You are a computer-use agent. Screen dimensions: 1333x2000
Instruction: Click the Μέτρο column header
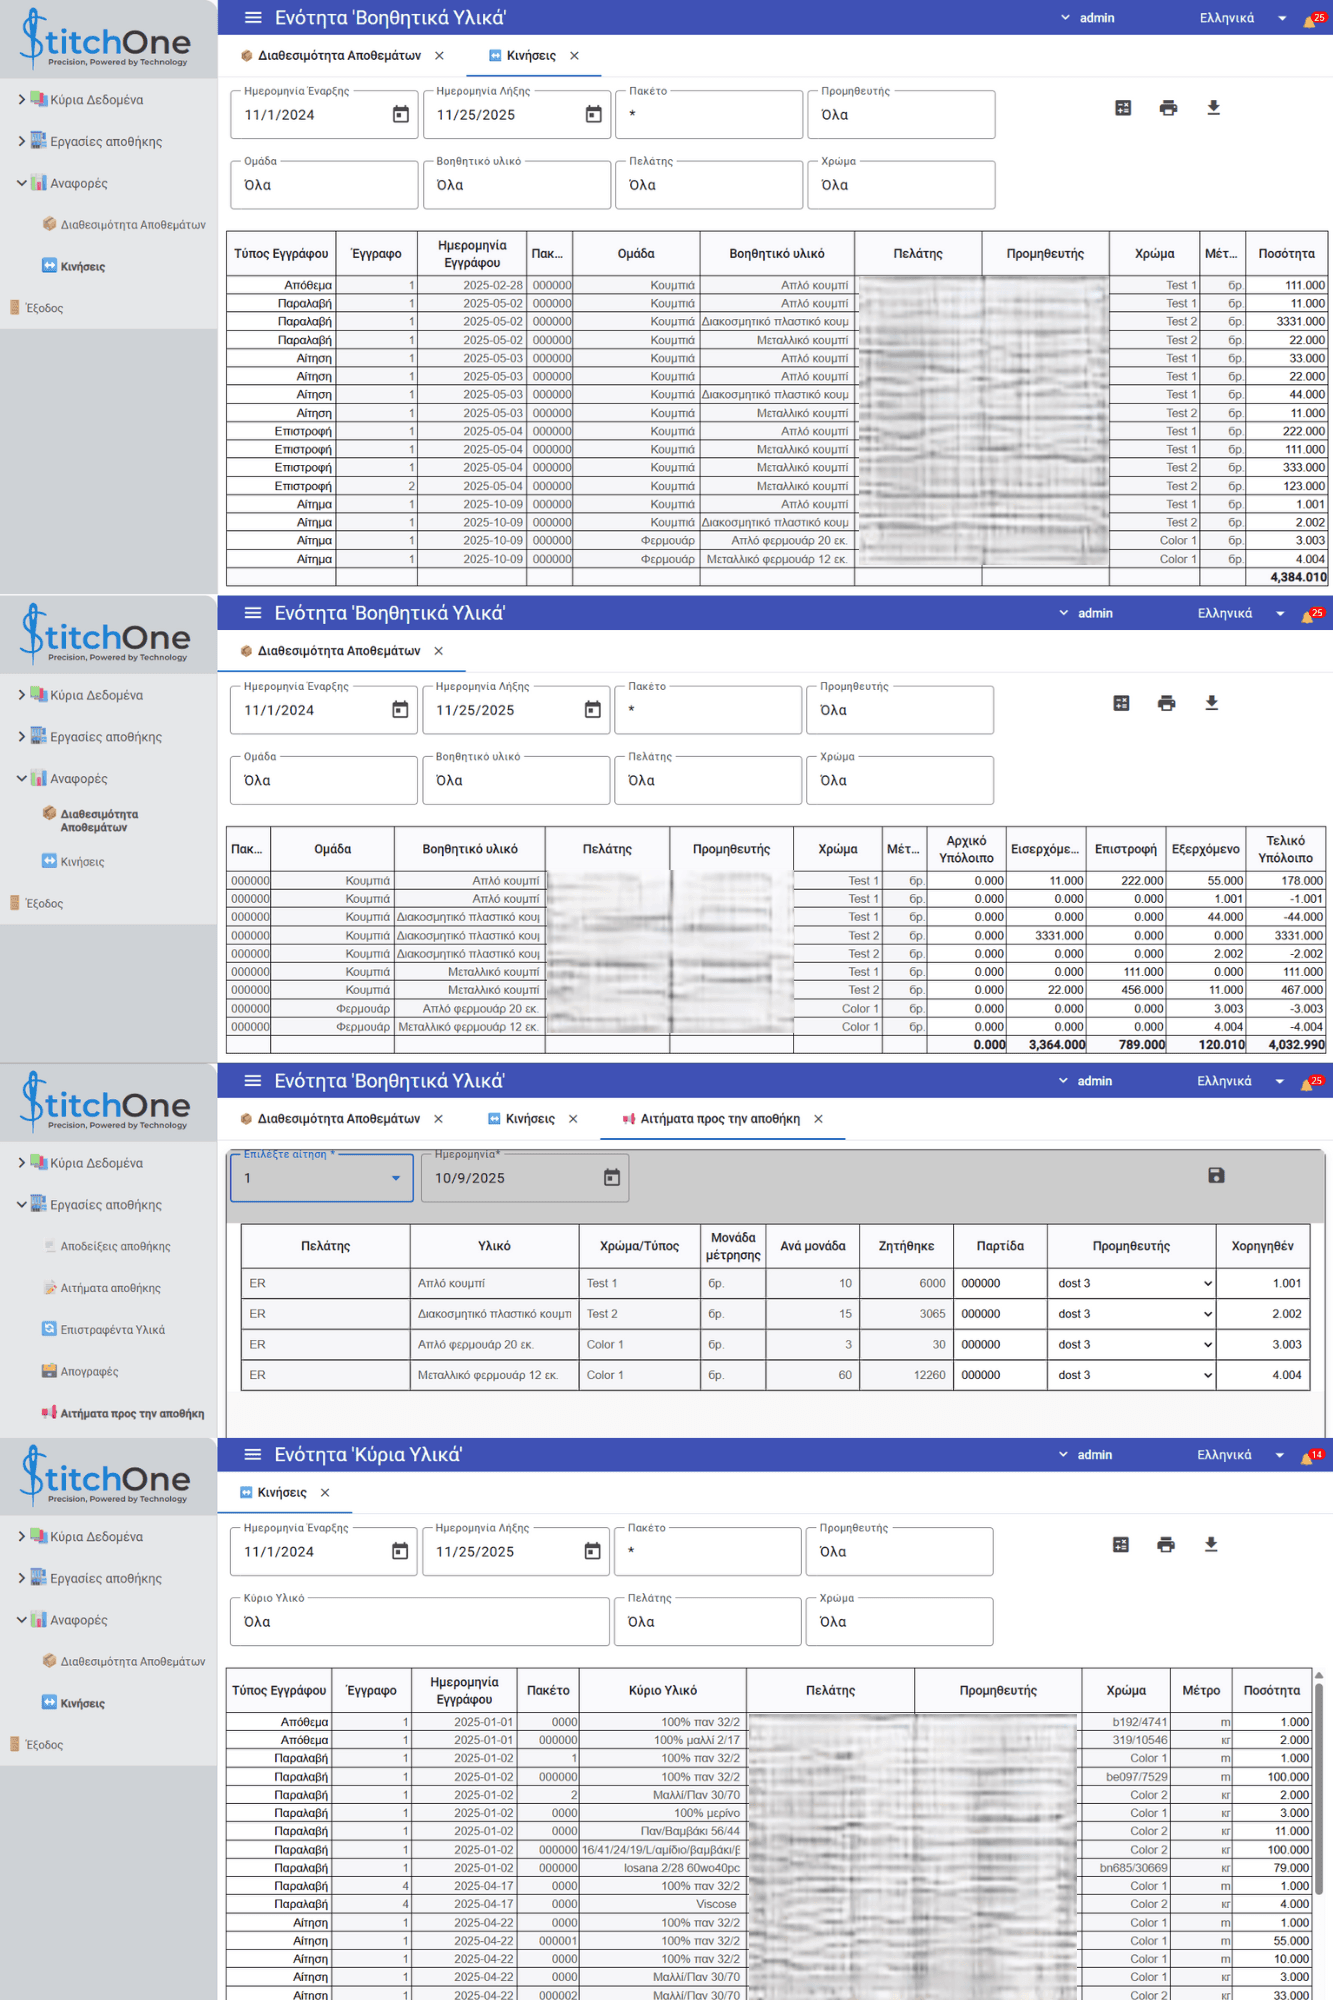[x=1201, y=1691]
